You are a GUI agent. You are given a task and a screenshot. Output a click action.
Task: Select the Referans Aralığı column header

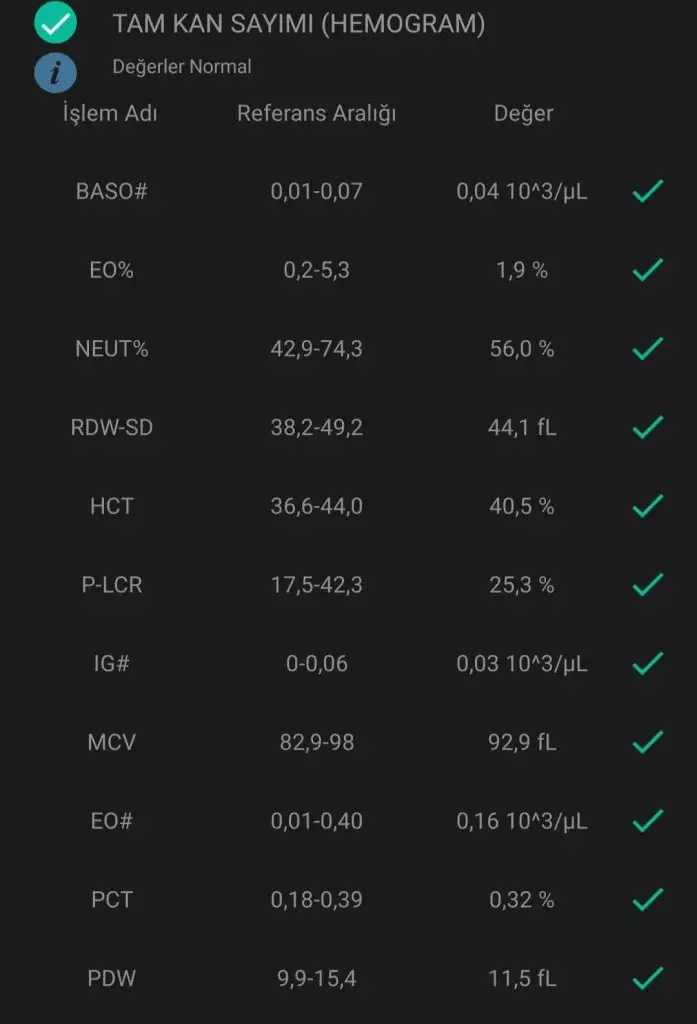tap(316, 113)
